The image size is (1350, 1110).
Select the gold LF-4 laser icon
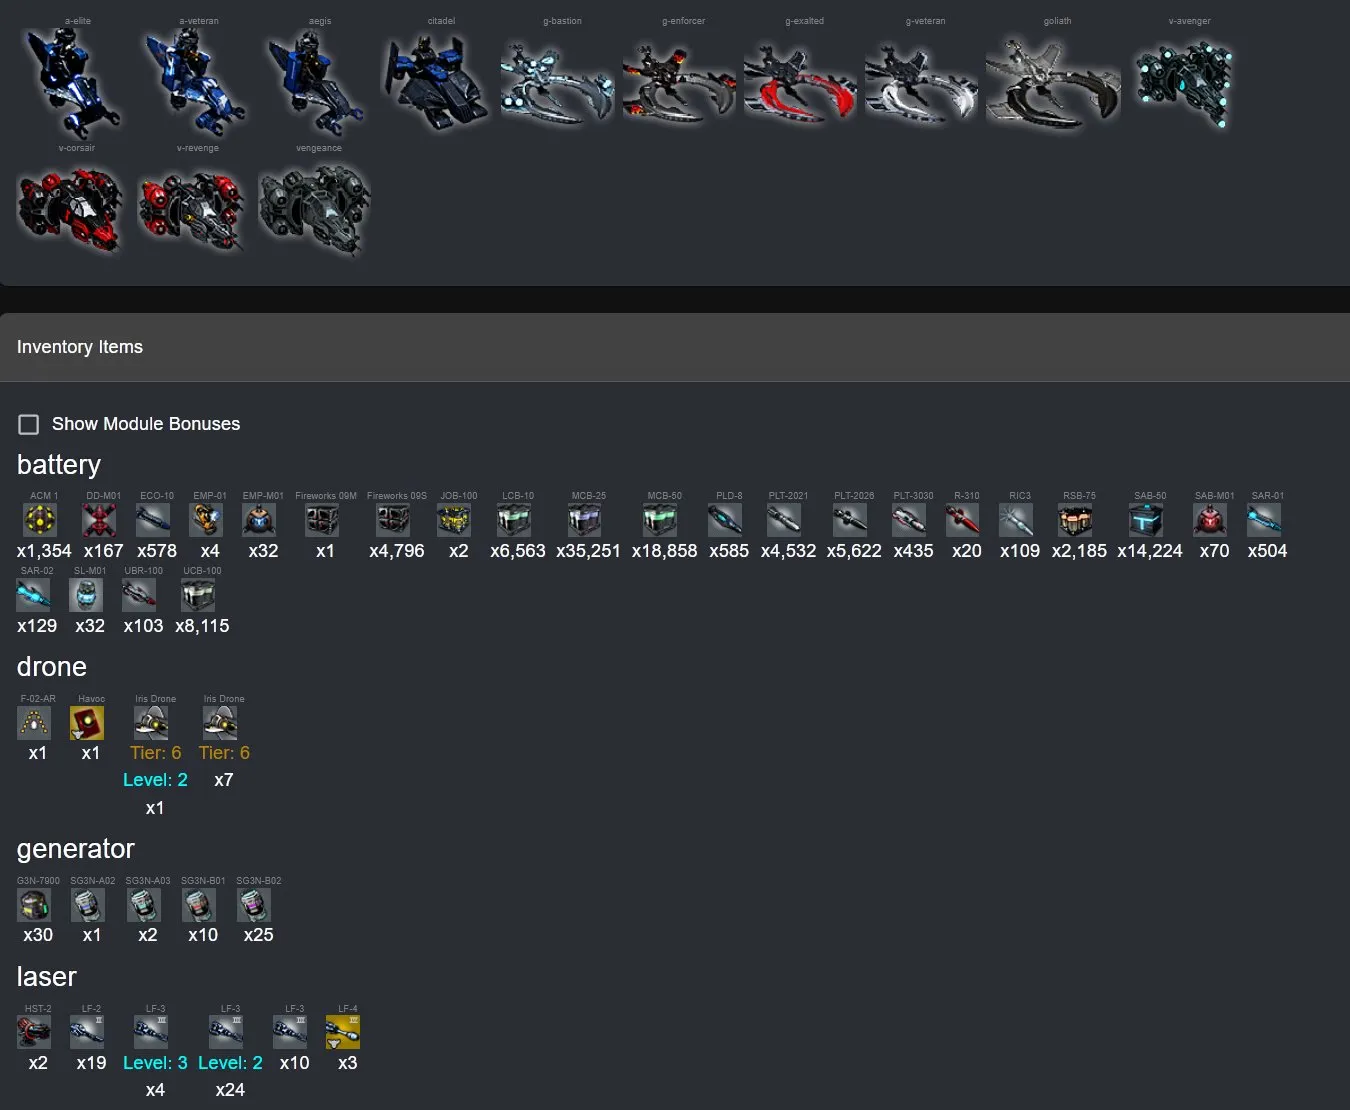(343, 1033)
